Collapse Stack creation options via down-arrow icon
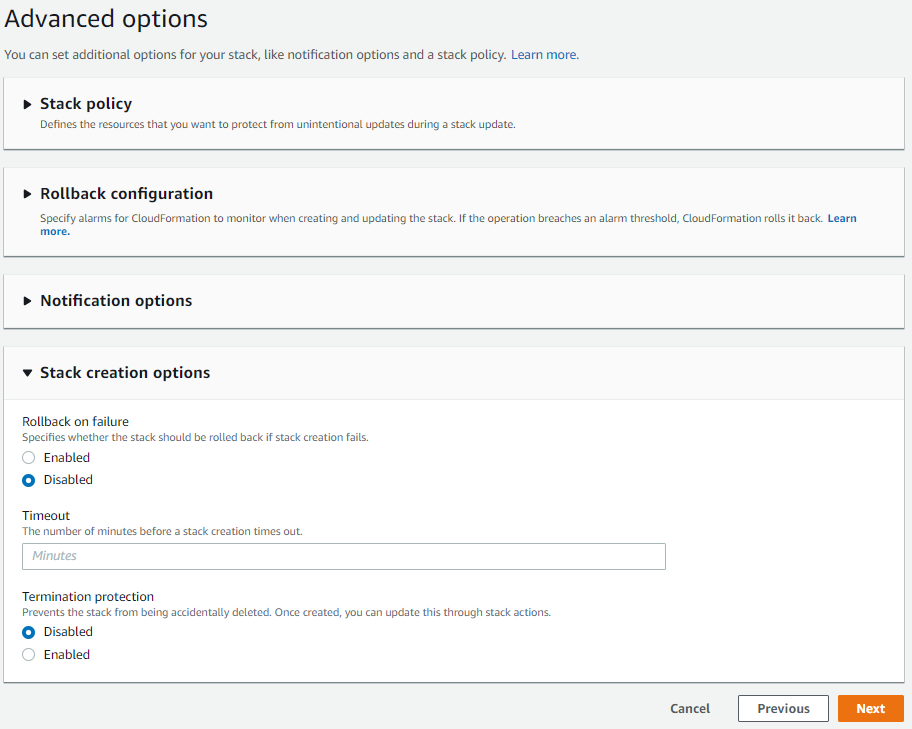The image size is (912, 729). coord(28,373)
